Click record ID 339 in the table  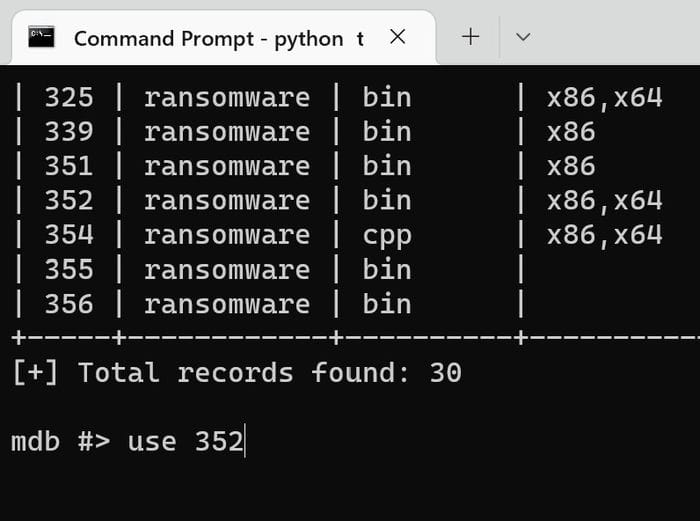69,131
